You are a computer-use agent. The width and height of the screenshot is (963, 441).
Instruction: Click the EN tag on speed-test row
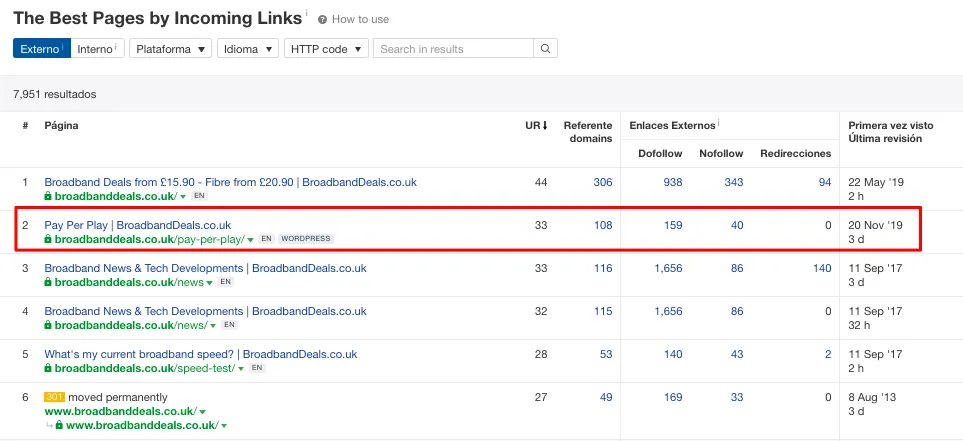pos(258,368)
